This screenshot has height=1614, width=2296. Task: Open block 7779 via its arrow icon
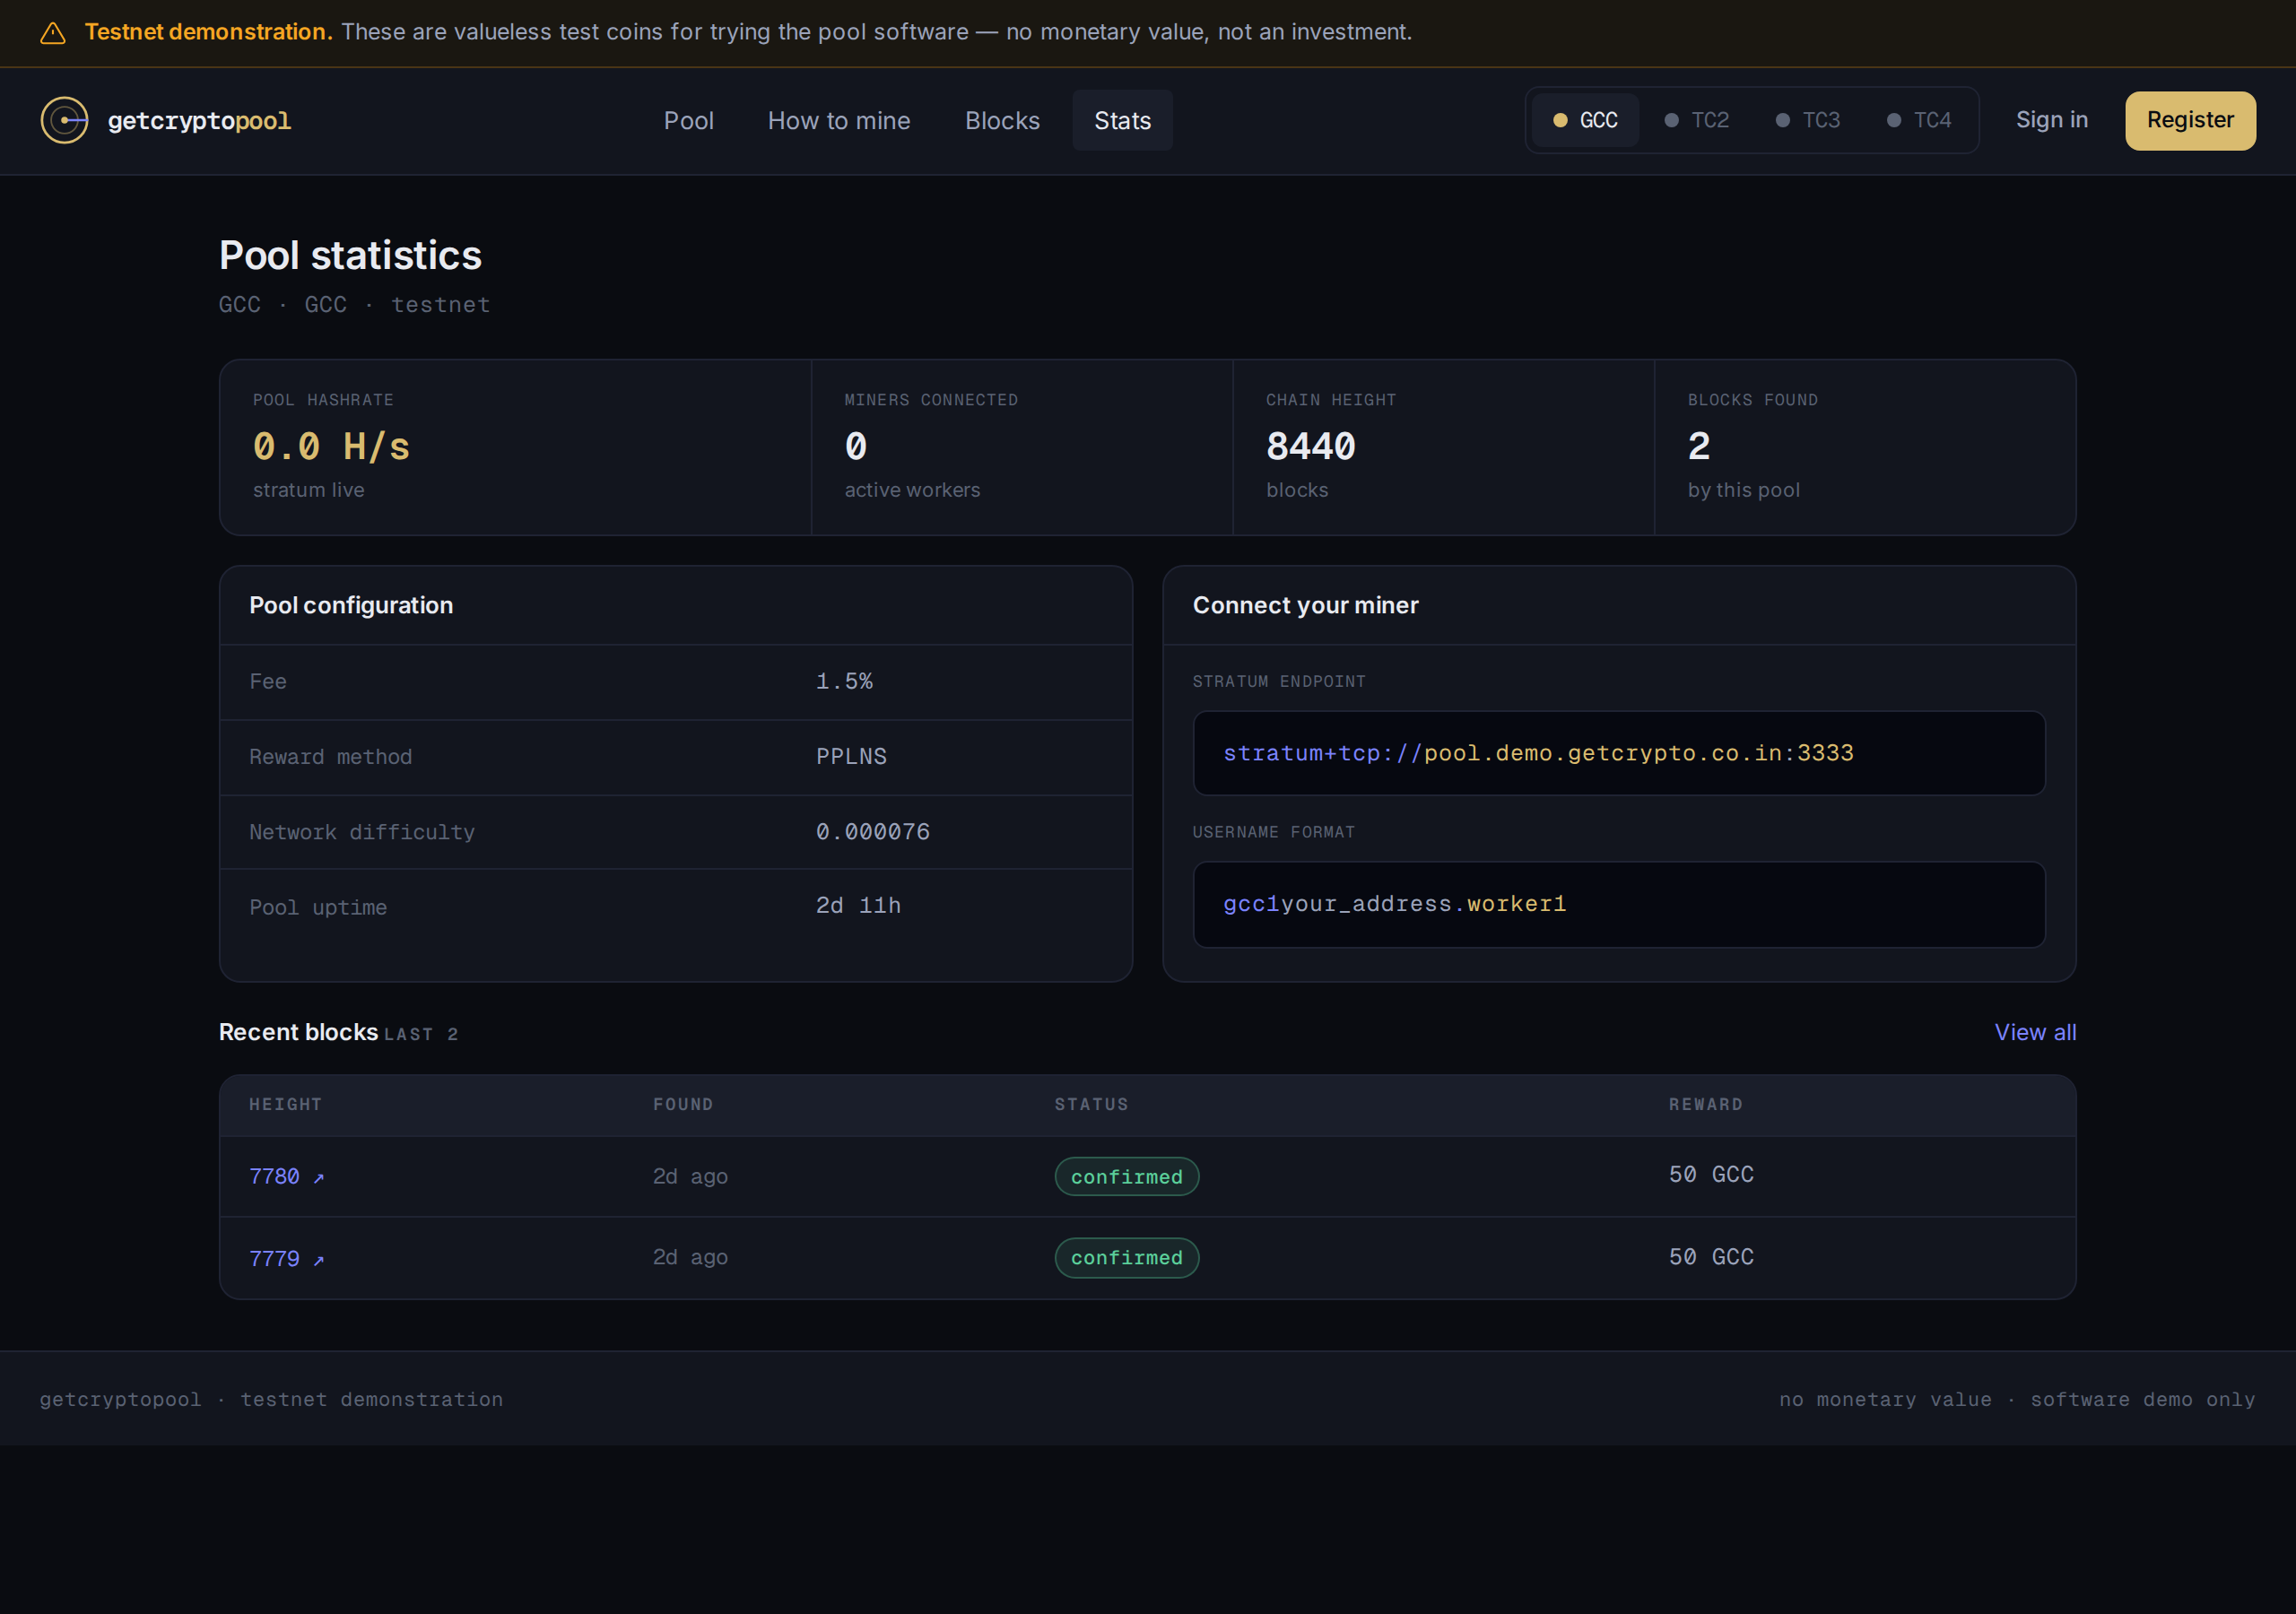point(319,1260)
